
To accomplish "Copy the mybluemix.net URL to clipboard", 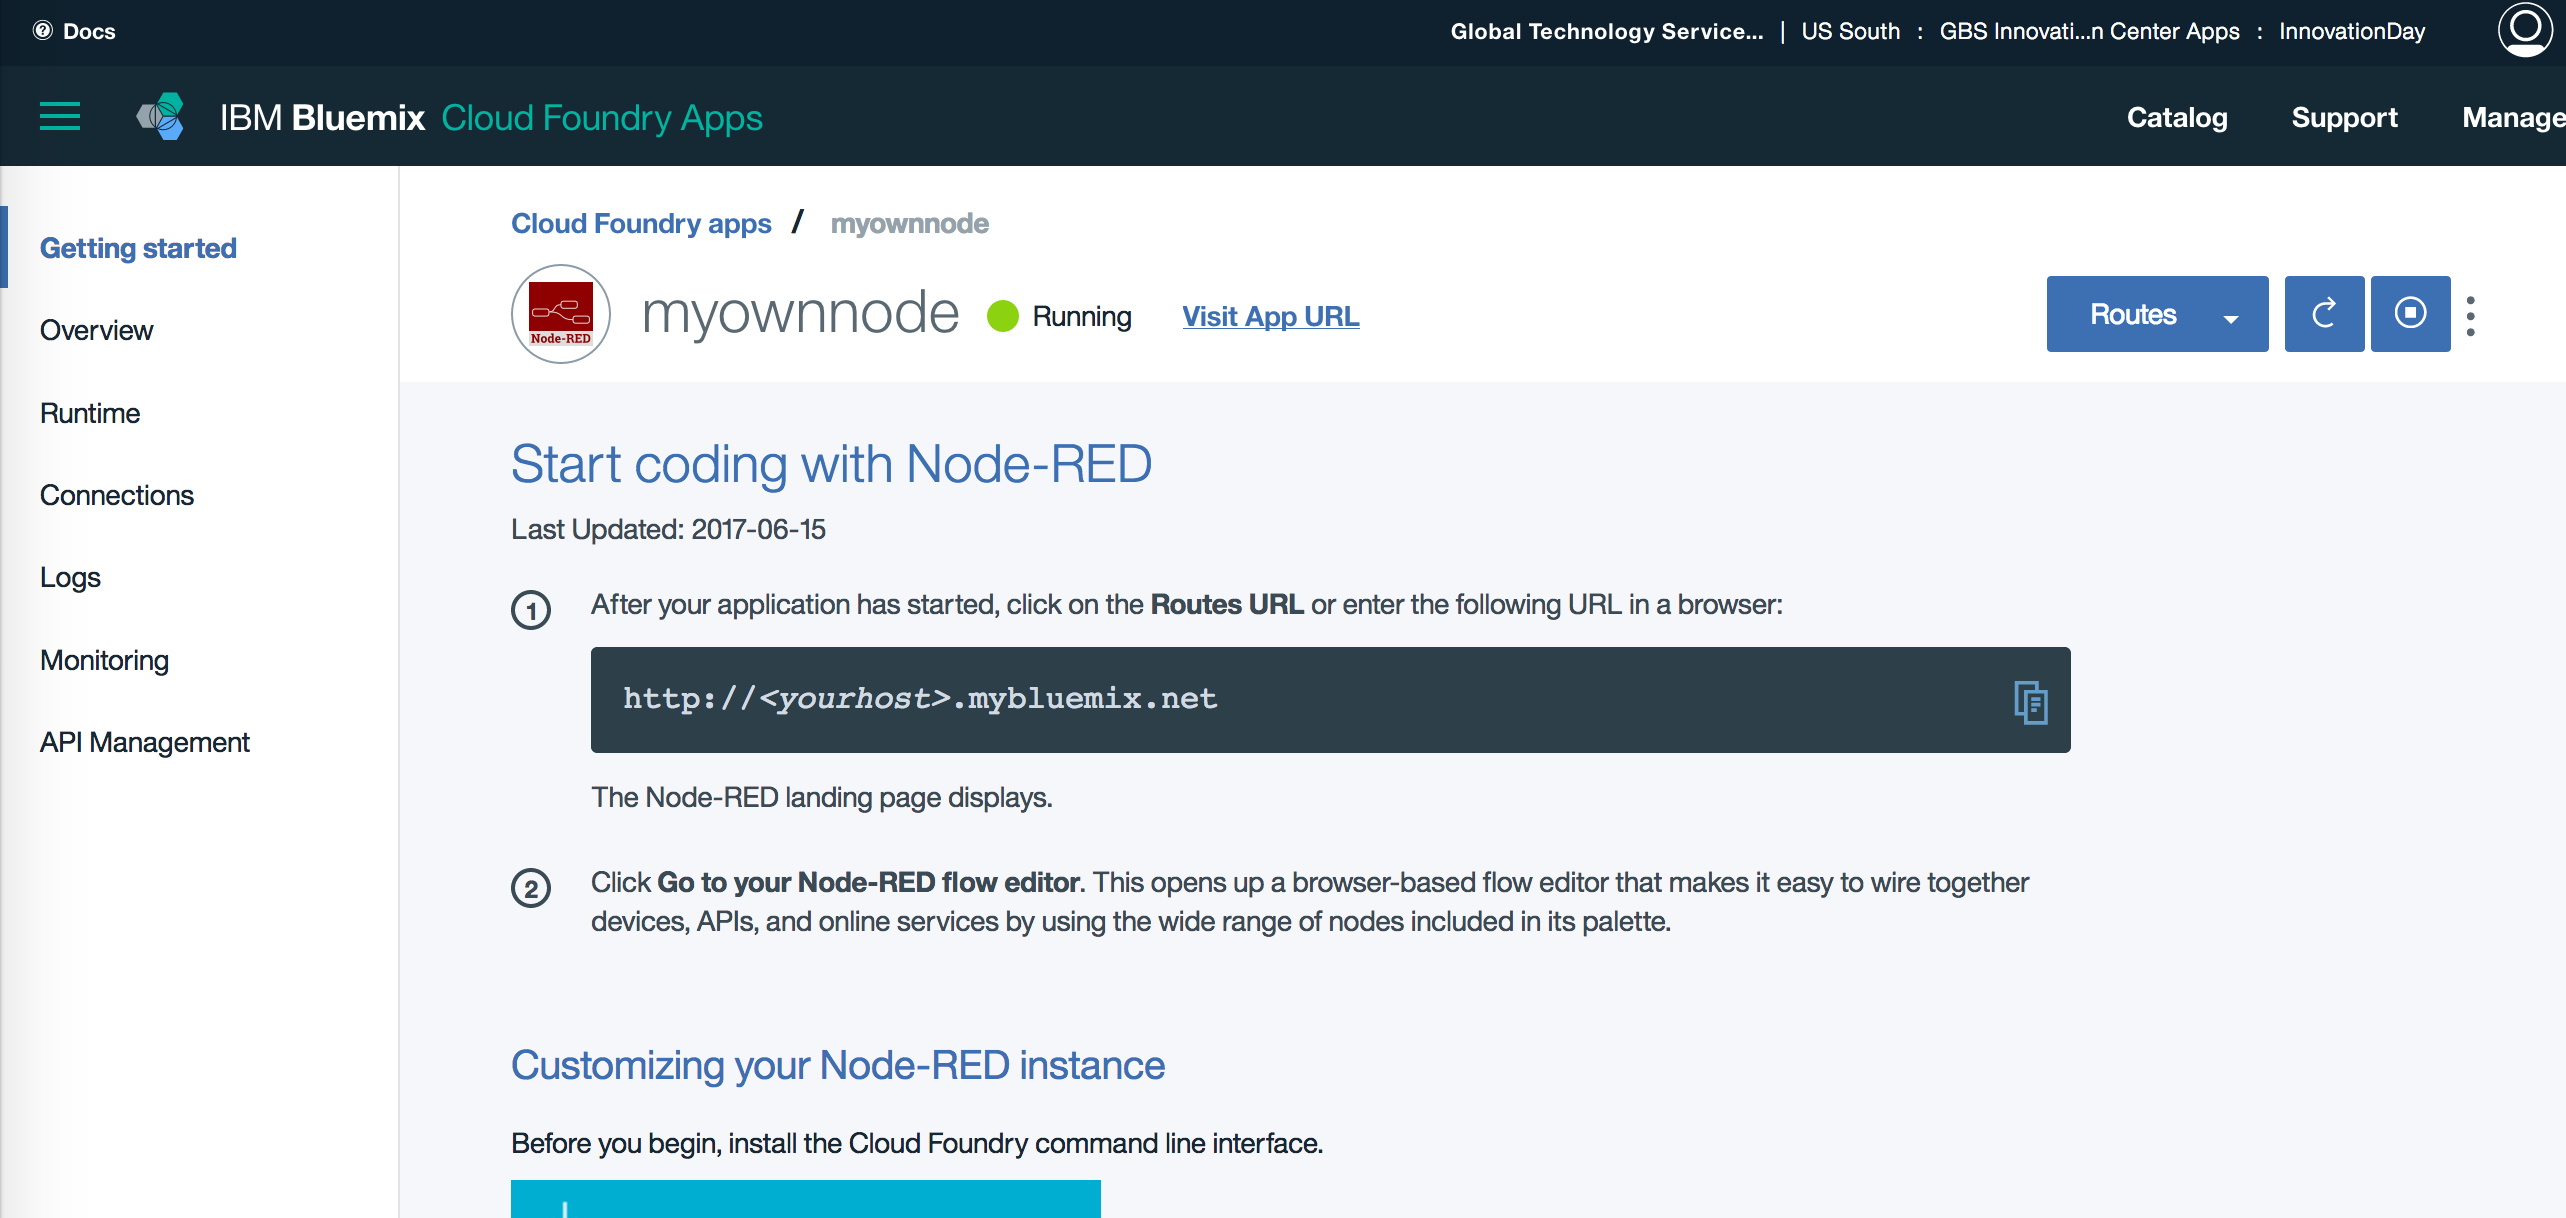I will coord(2030,701).
